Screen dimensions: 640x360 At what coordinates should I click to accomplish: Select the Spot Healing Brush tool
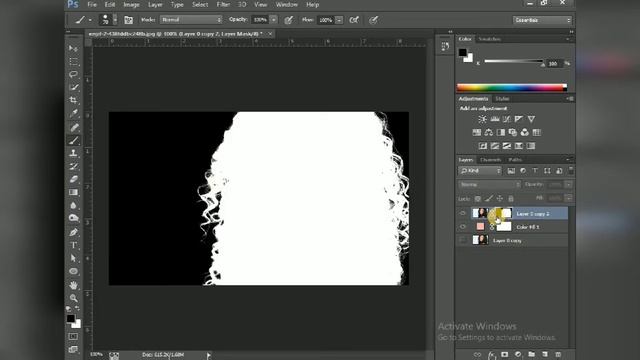pyautogui.click(x=73, y=128)
